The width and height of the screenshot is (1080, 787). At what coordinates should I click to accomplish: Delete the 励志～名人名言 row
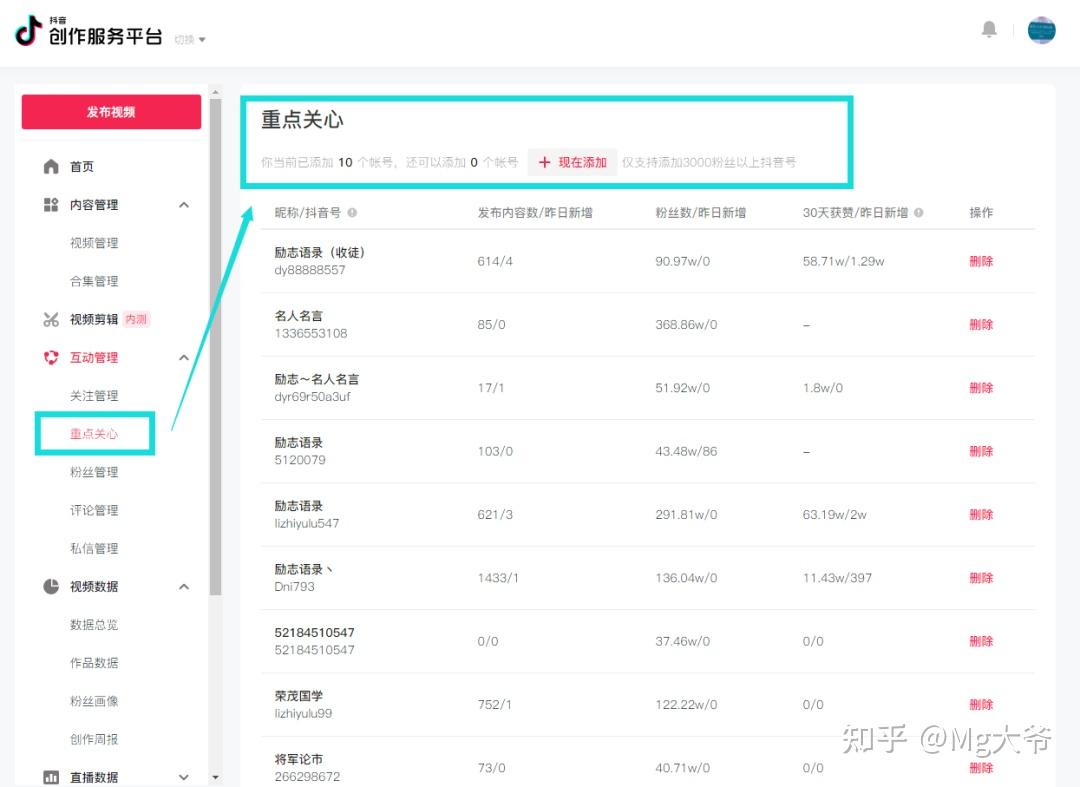pyautogui.click(x=981, y=388)
